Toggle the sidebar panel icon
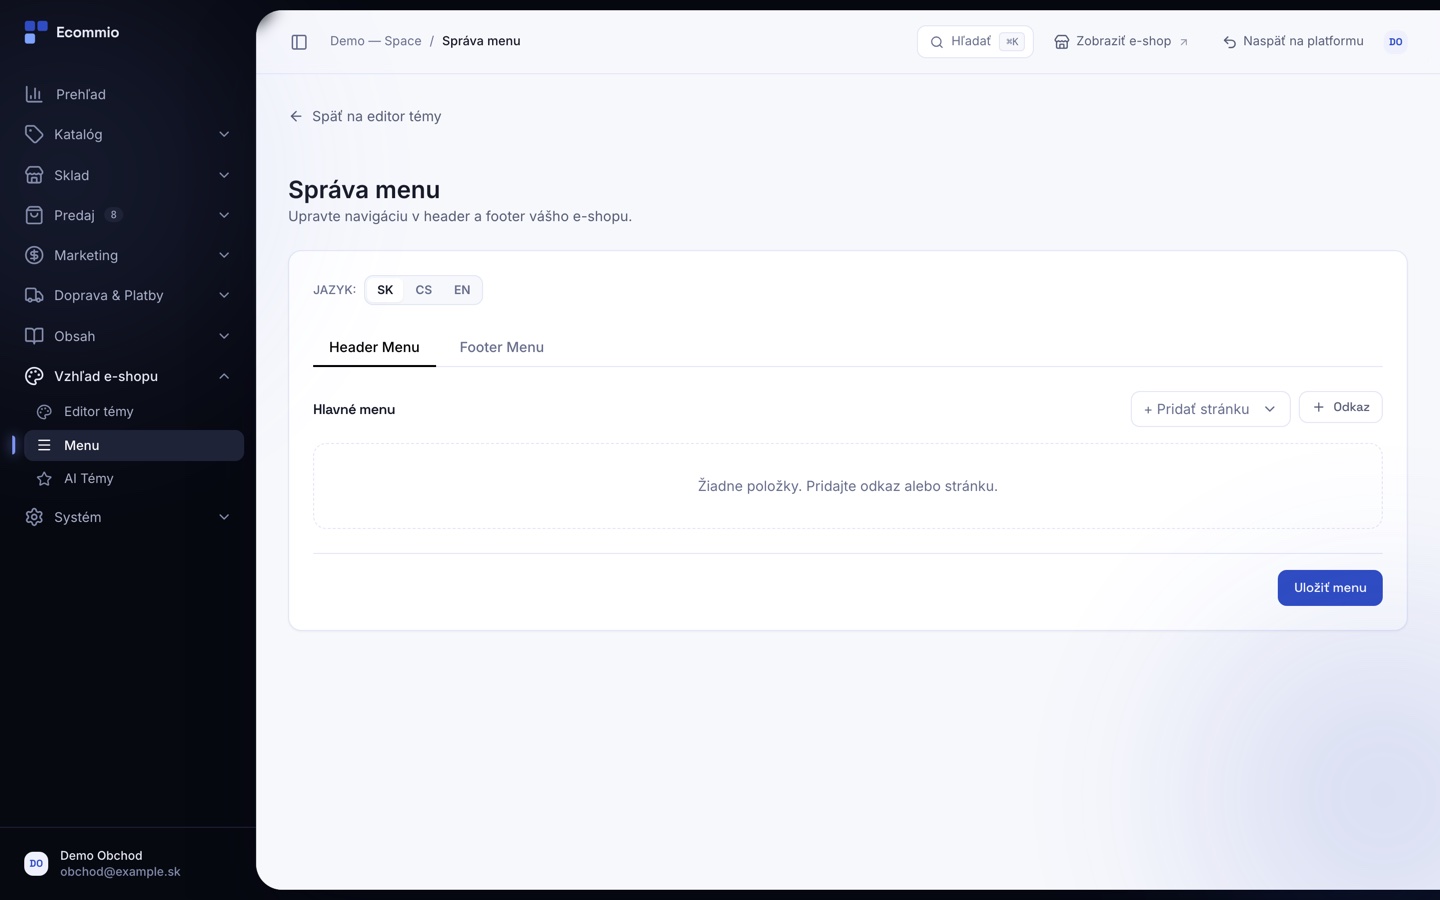The image size is (1440, 900). click(299, 42)
